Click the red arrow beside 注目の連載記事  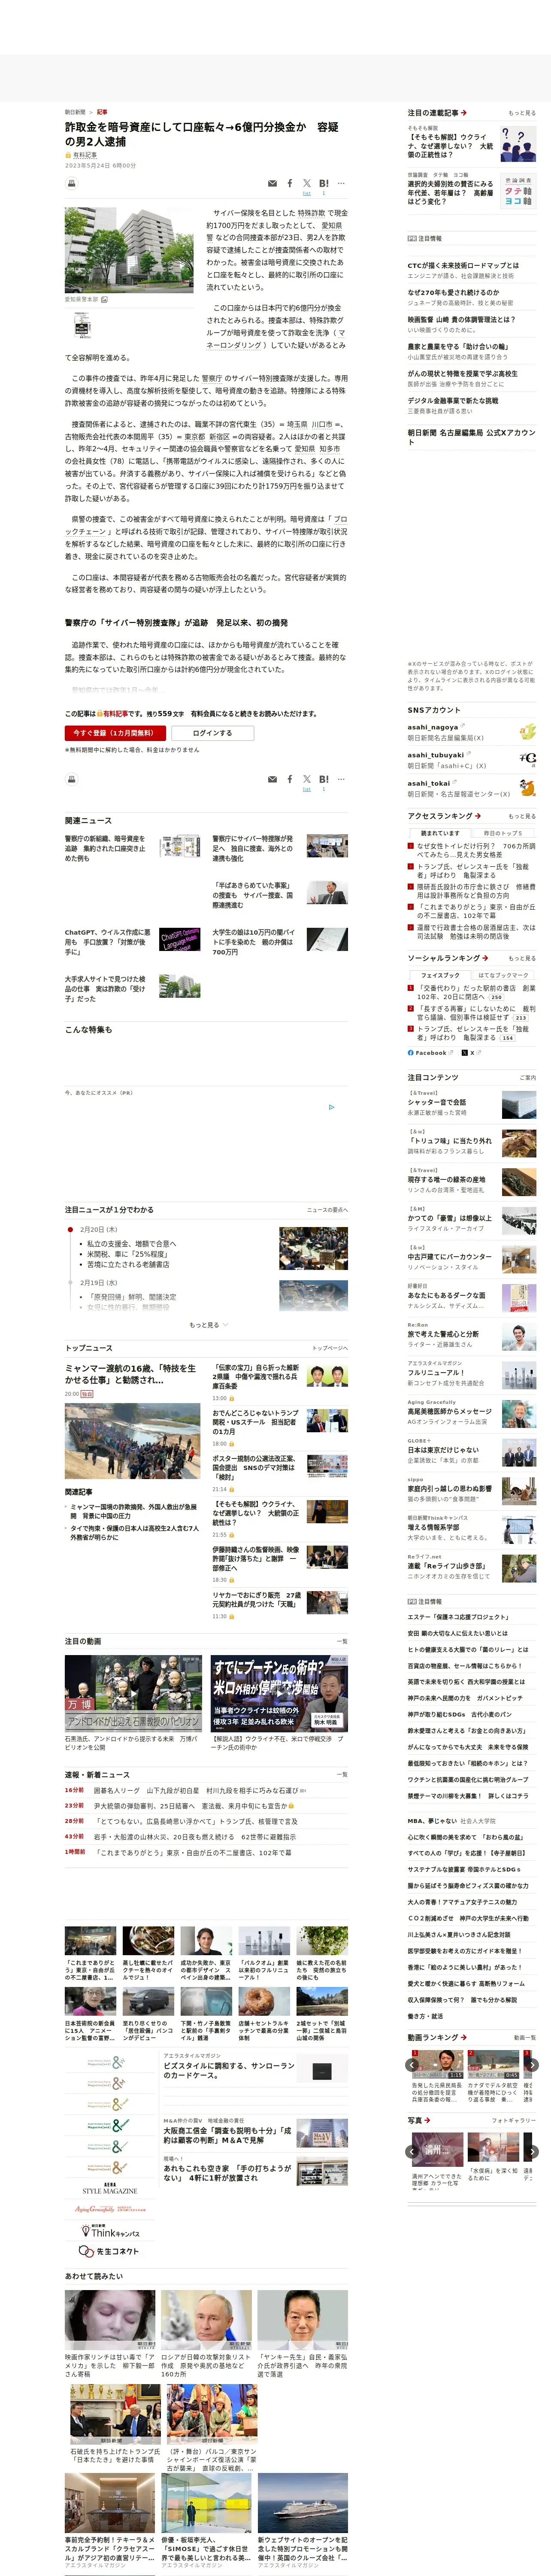[464, 113]
